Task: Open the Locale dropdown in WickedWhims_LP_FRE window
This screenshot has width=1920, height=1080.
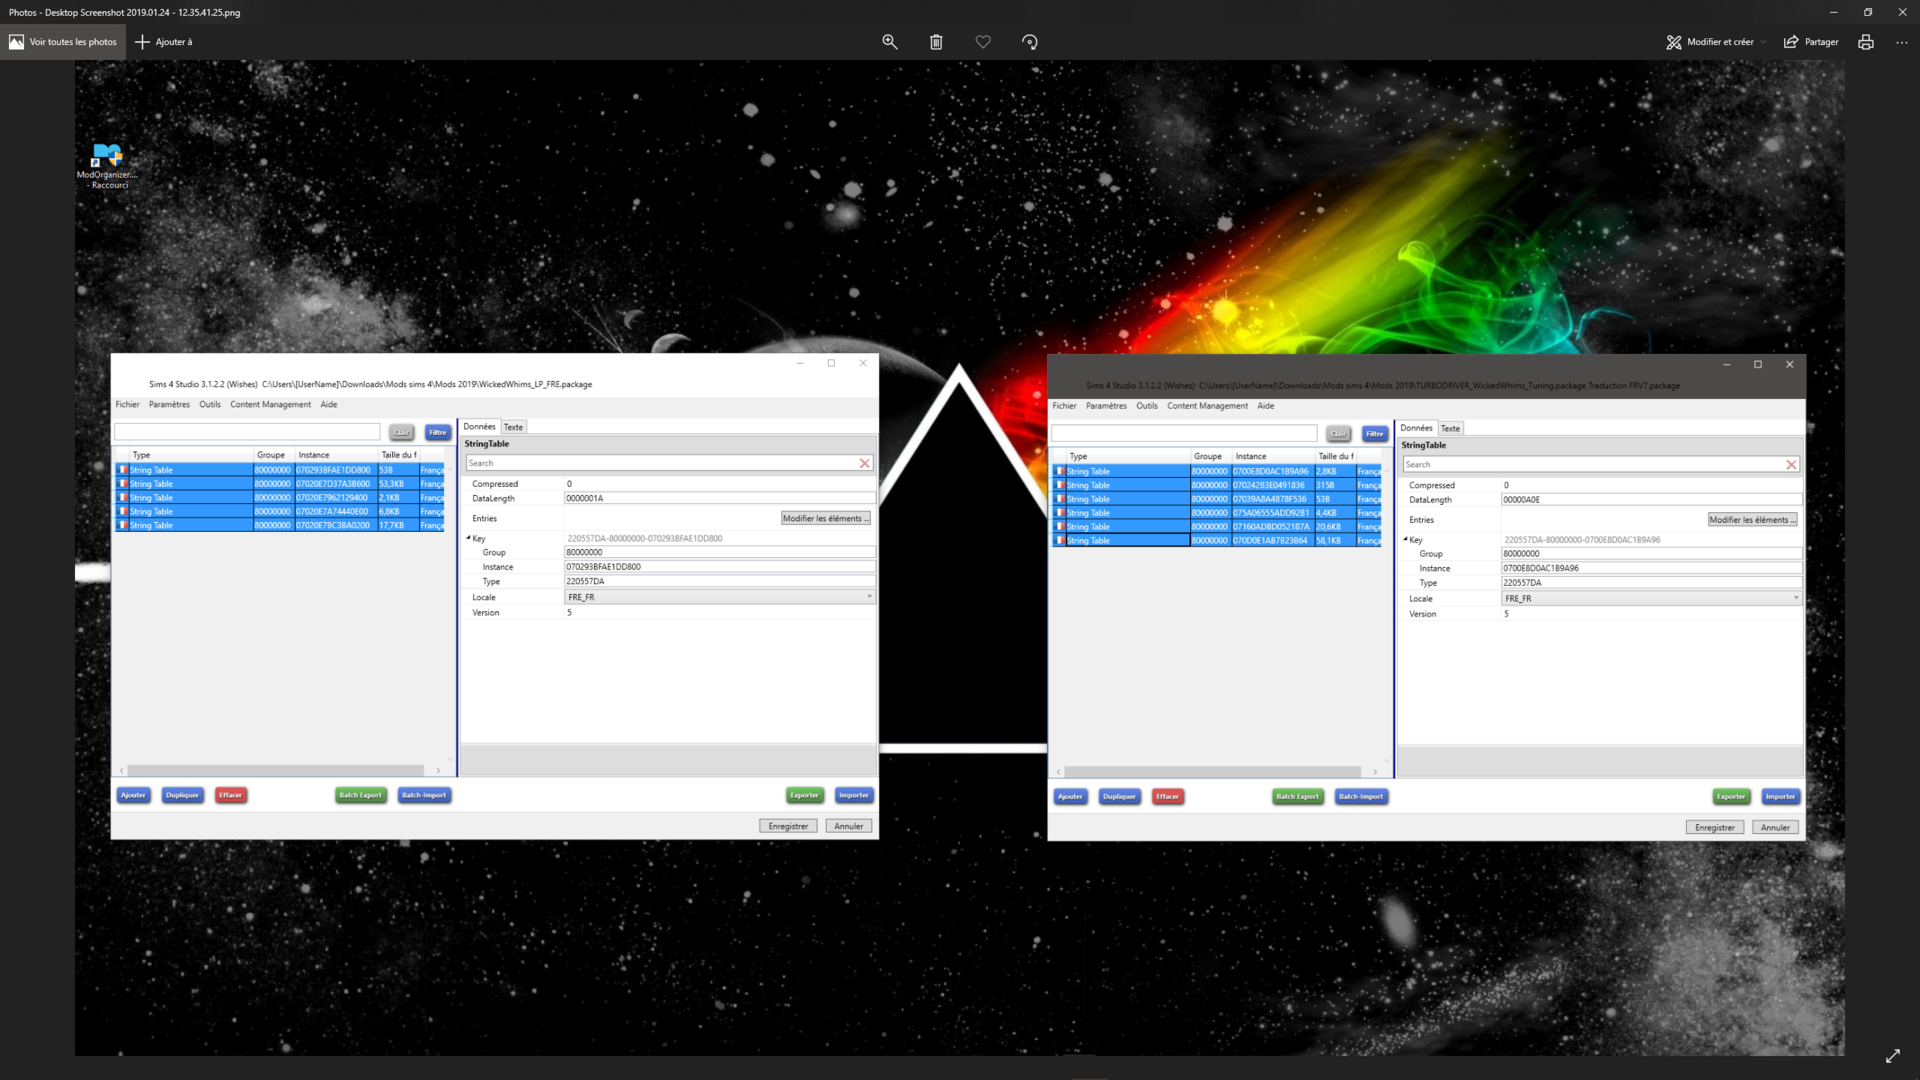Action: (720, 597)
